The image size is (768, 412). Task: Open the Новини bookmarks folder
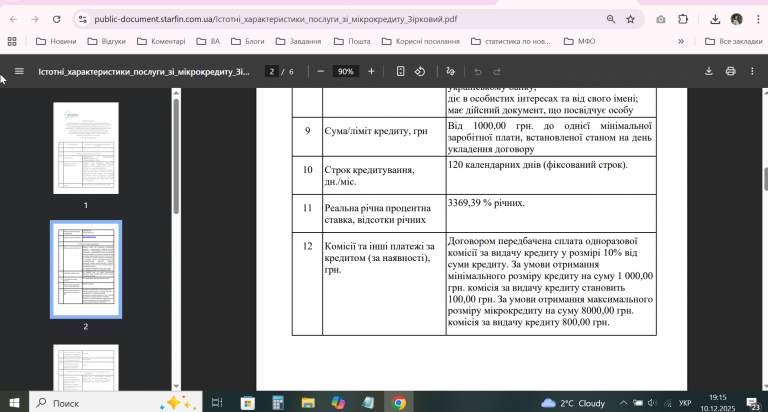point(56,41)
